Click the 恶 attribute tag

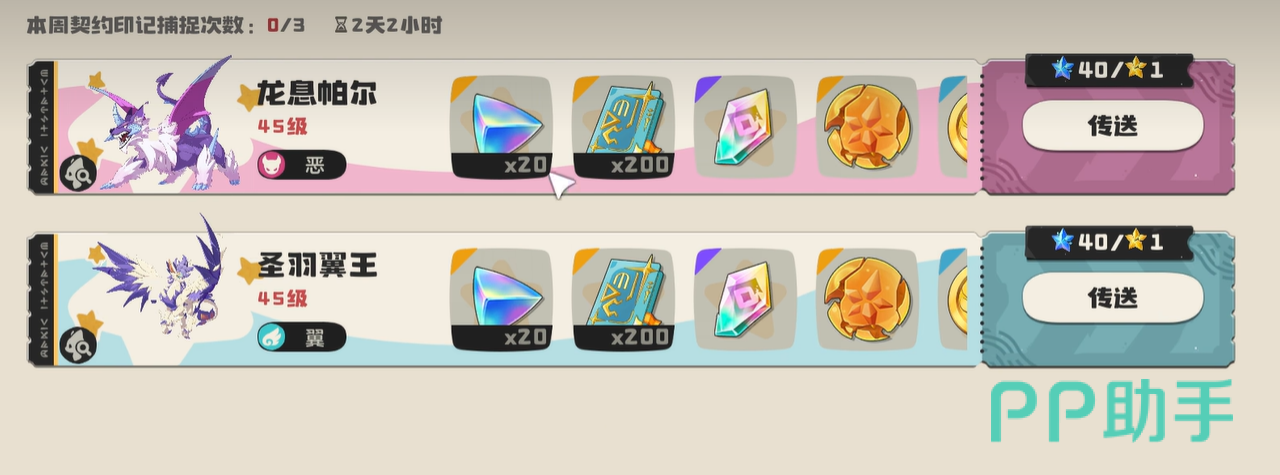coord(301,164)
